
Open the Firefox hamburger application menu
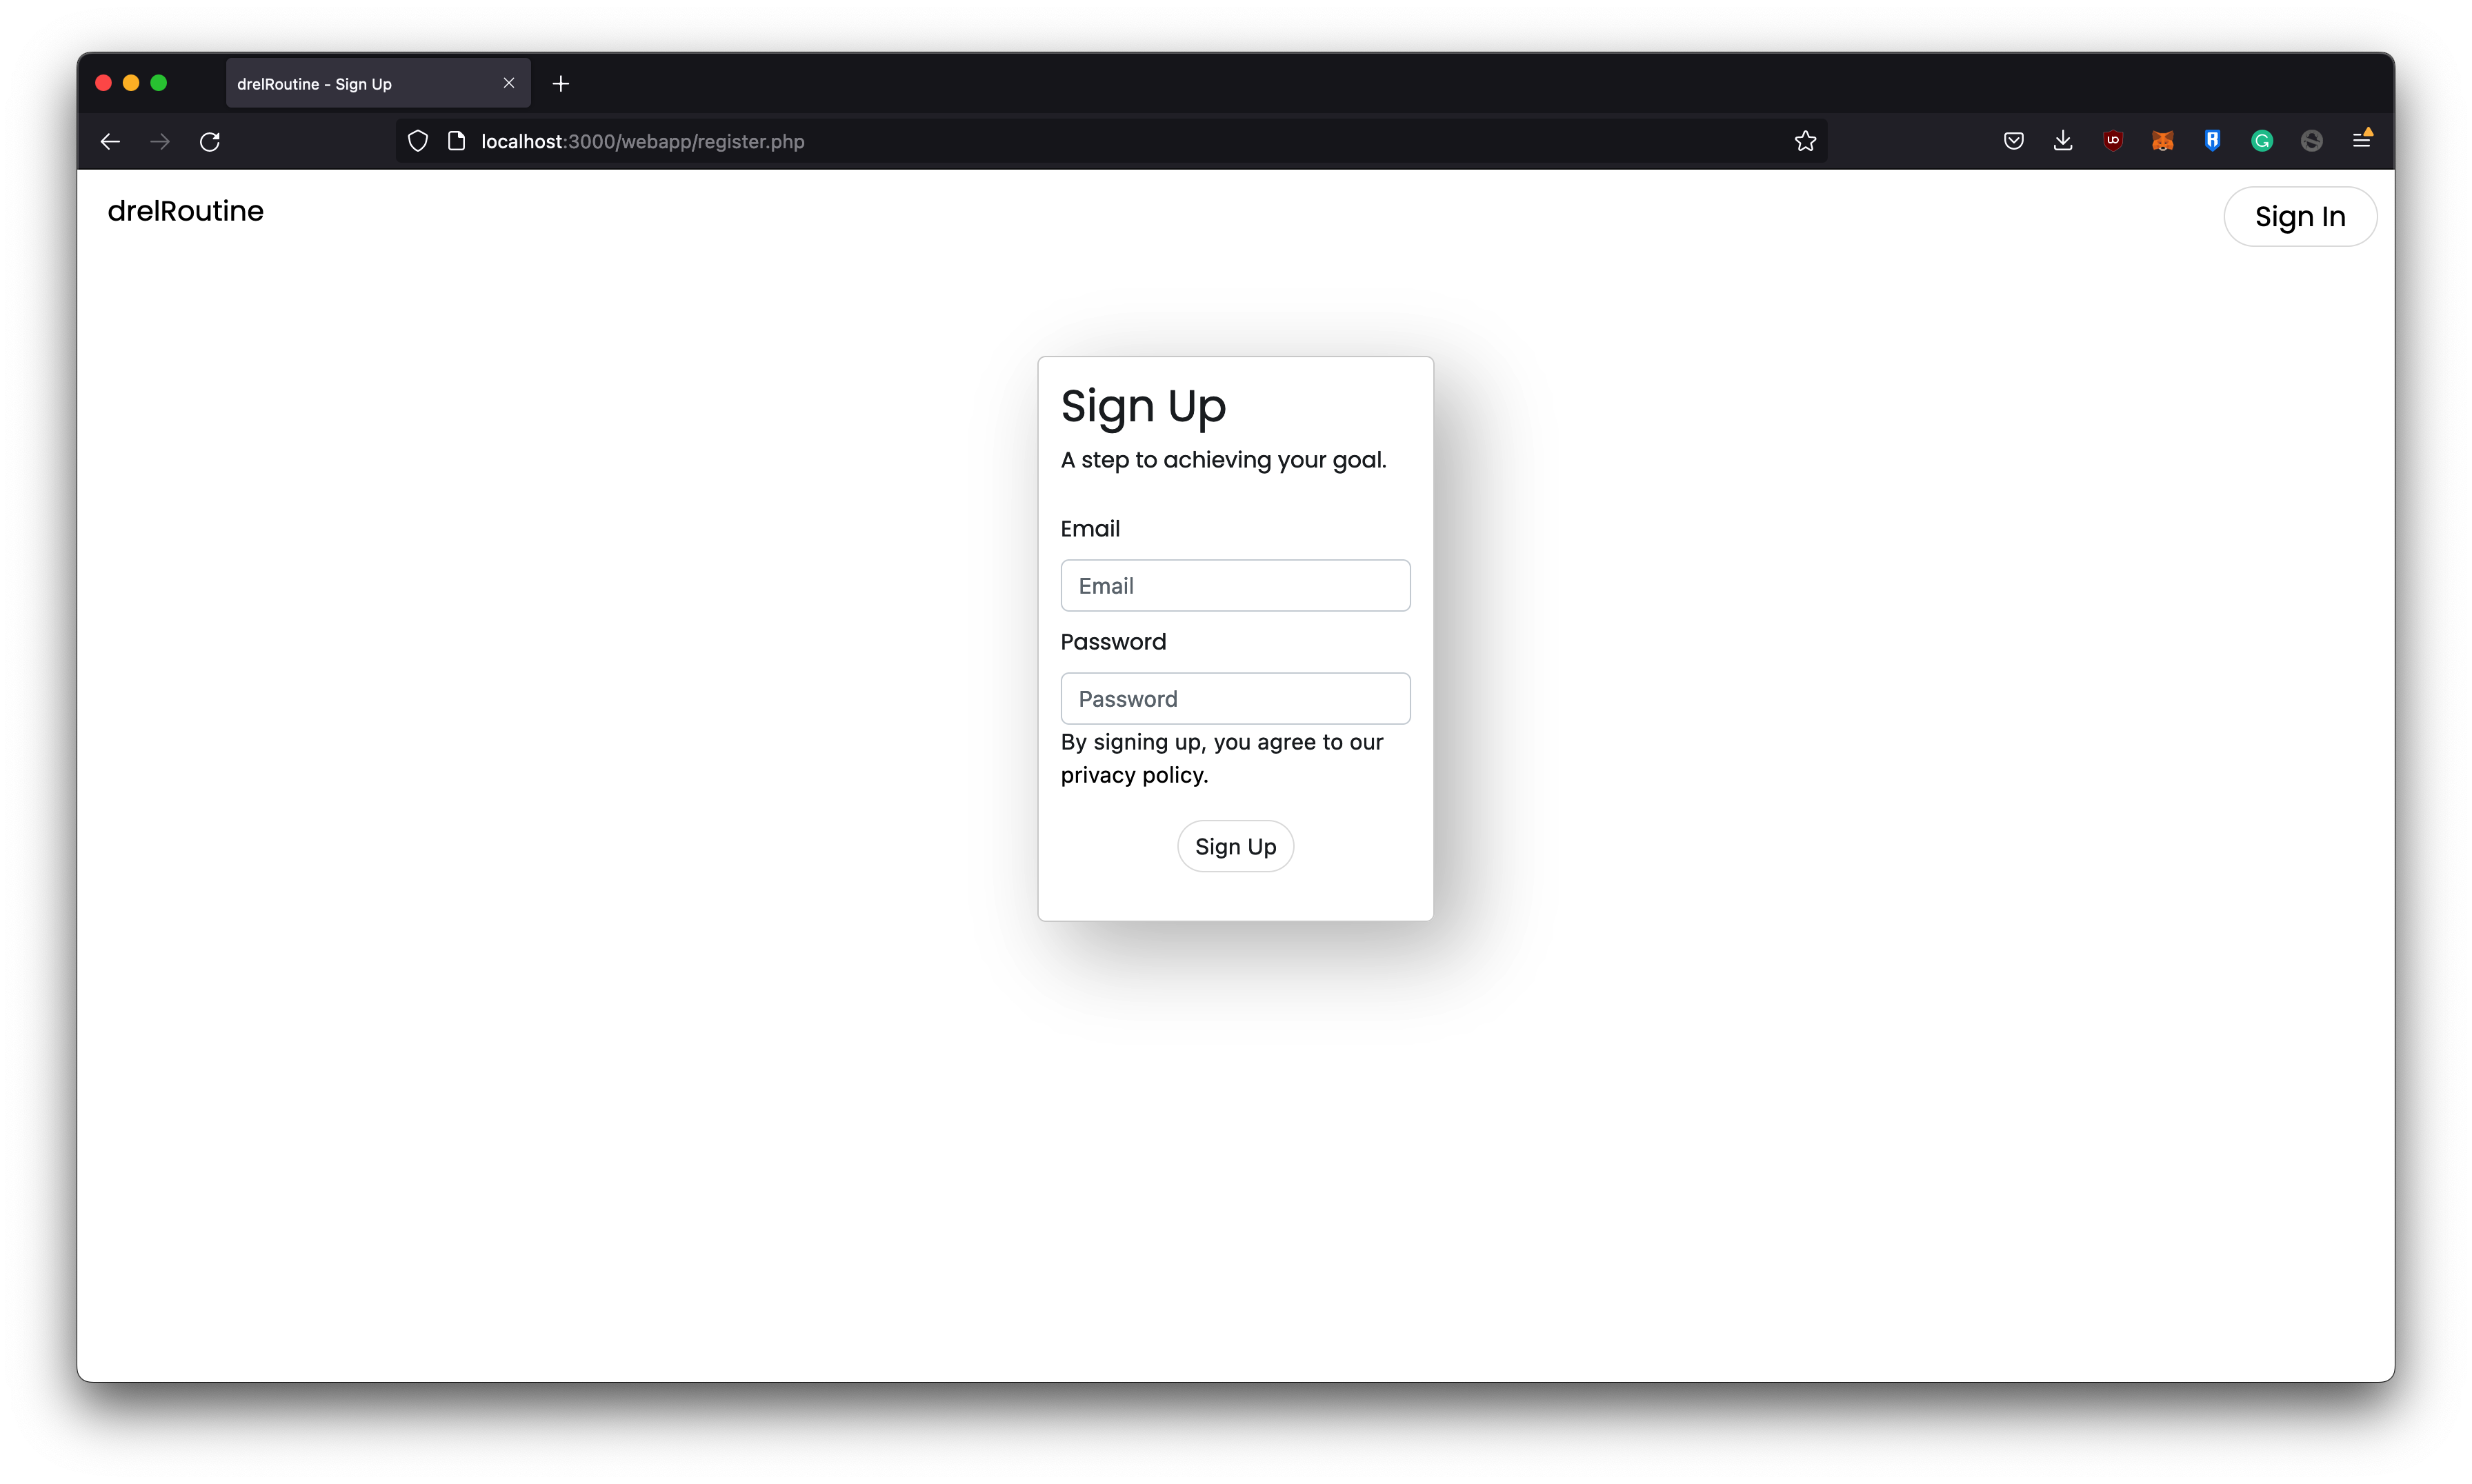click(x=2362, y=141)
